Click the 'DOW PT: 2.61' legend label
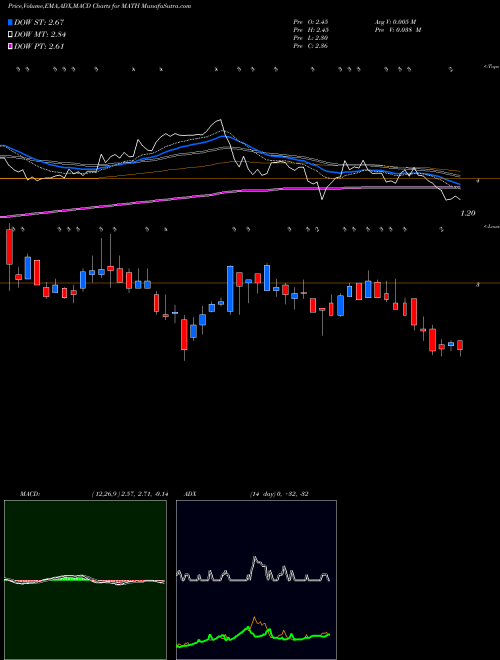500x660 pixels. pyautogui.click(x=39, y=47)
